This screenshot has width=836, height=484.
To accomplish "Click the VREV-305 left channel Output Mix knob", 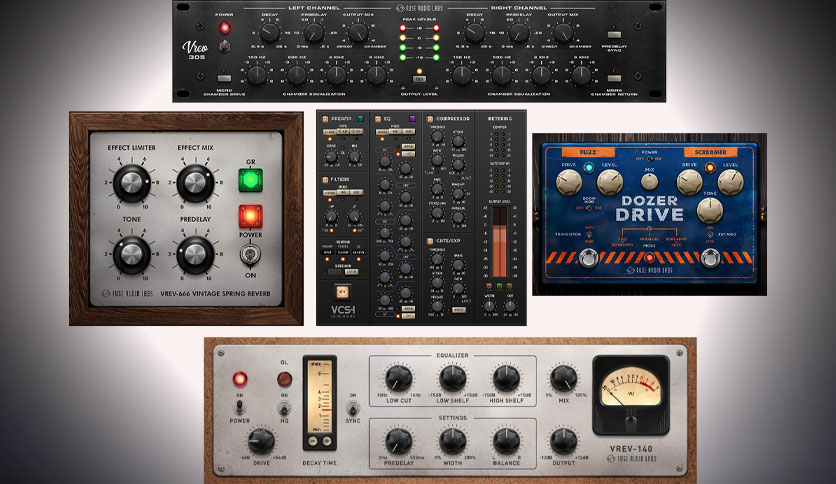I will [358, 33].
